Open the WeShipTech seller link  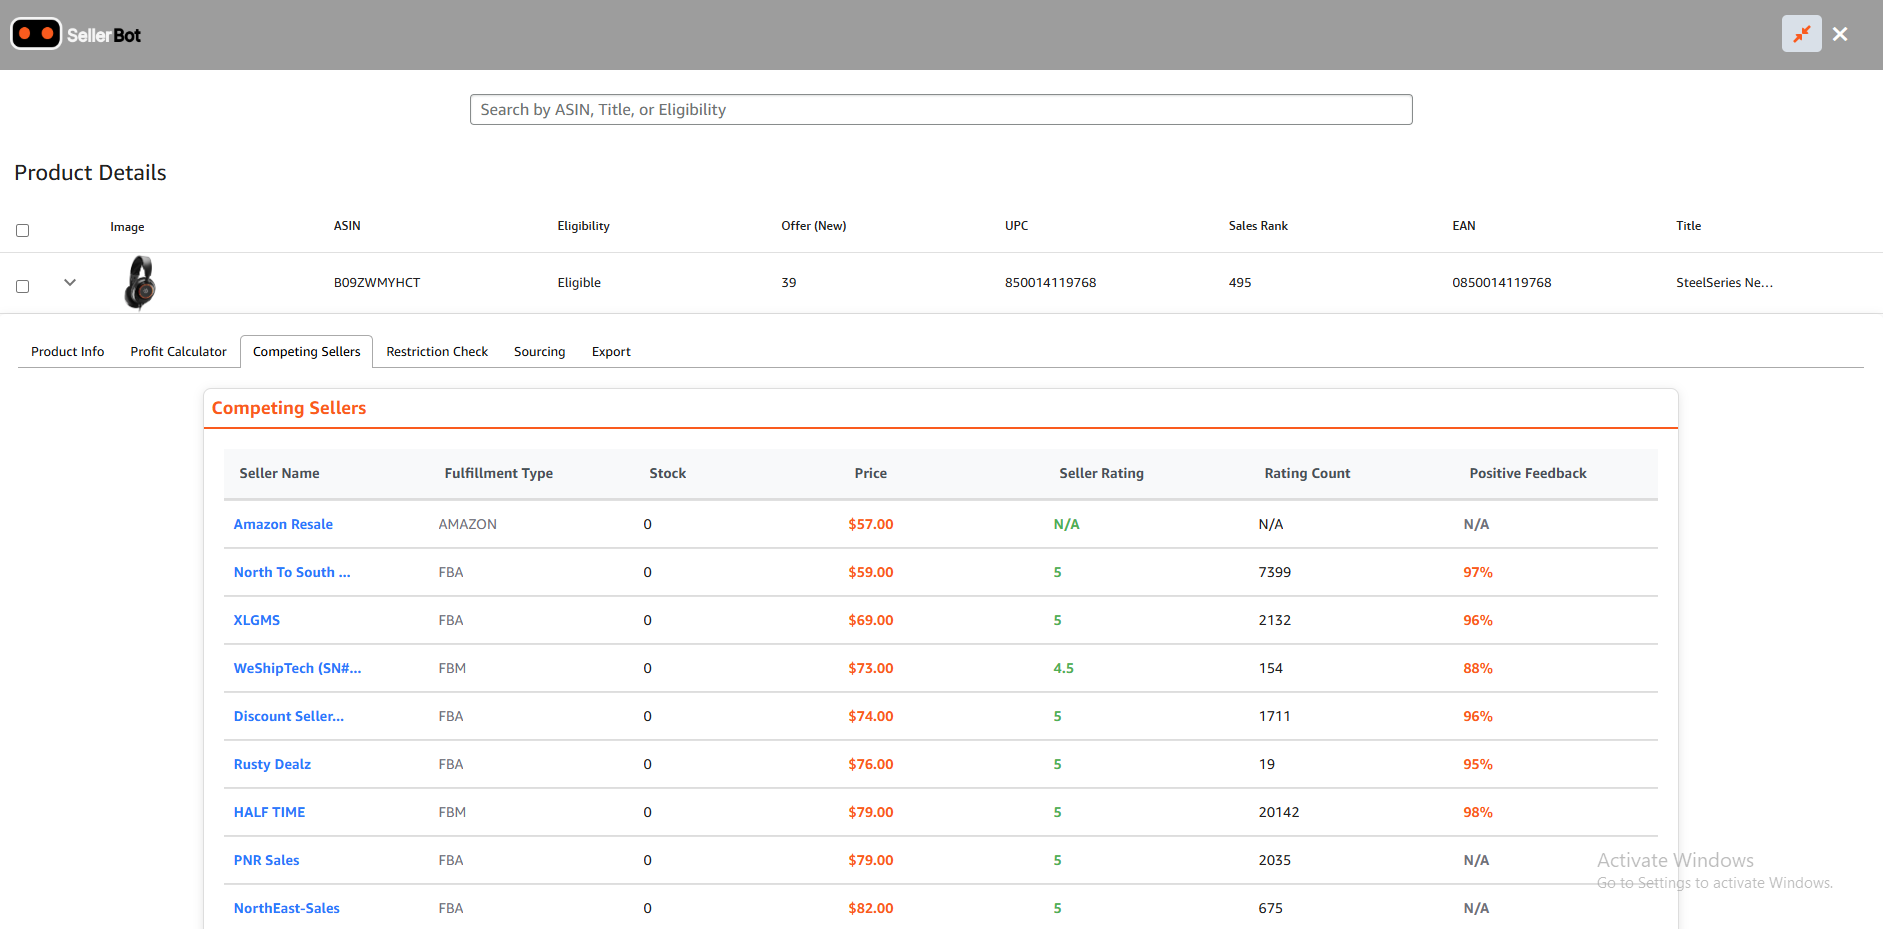[x=297, y=668]
